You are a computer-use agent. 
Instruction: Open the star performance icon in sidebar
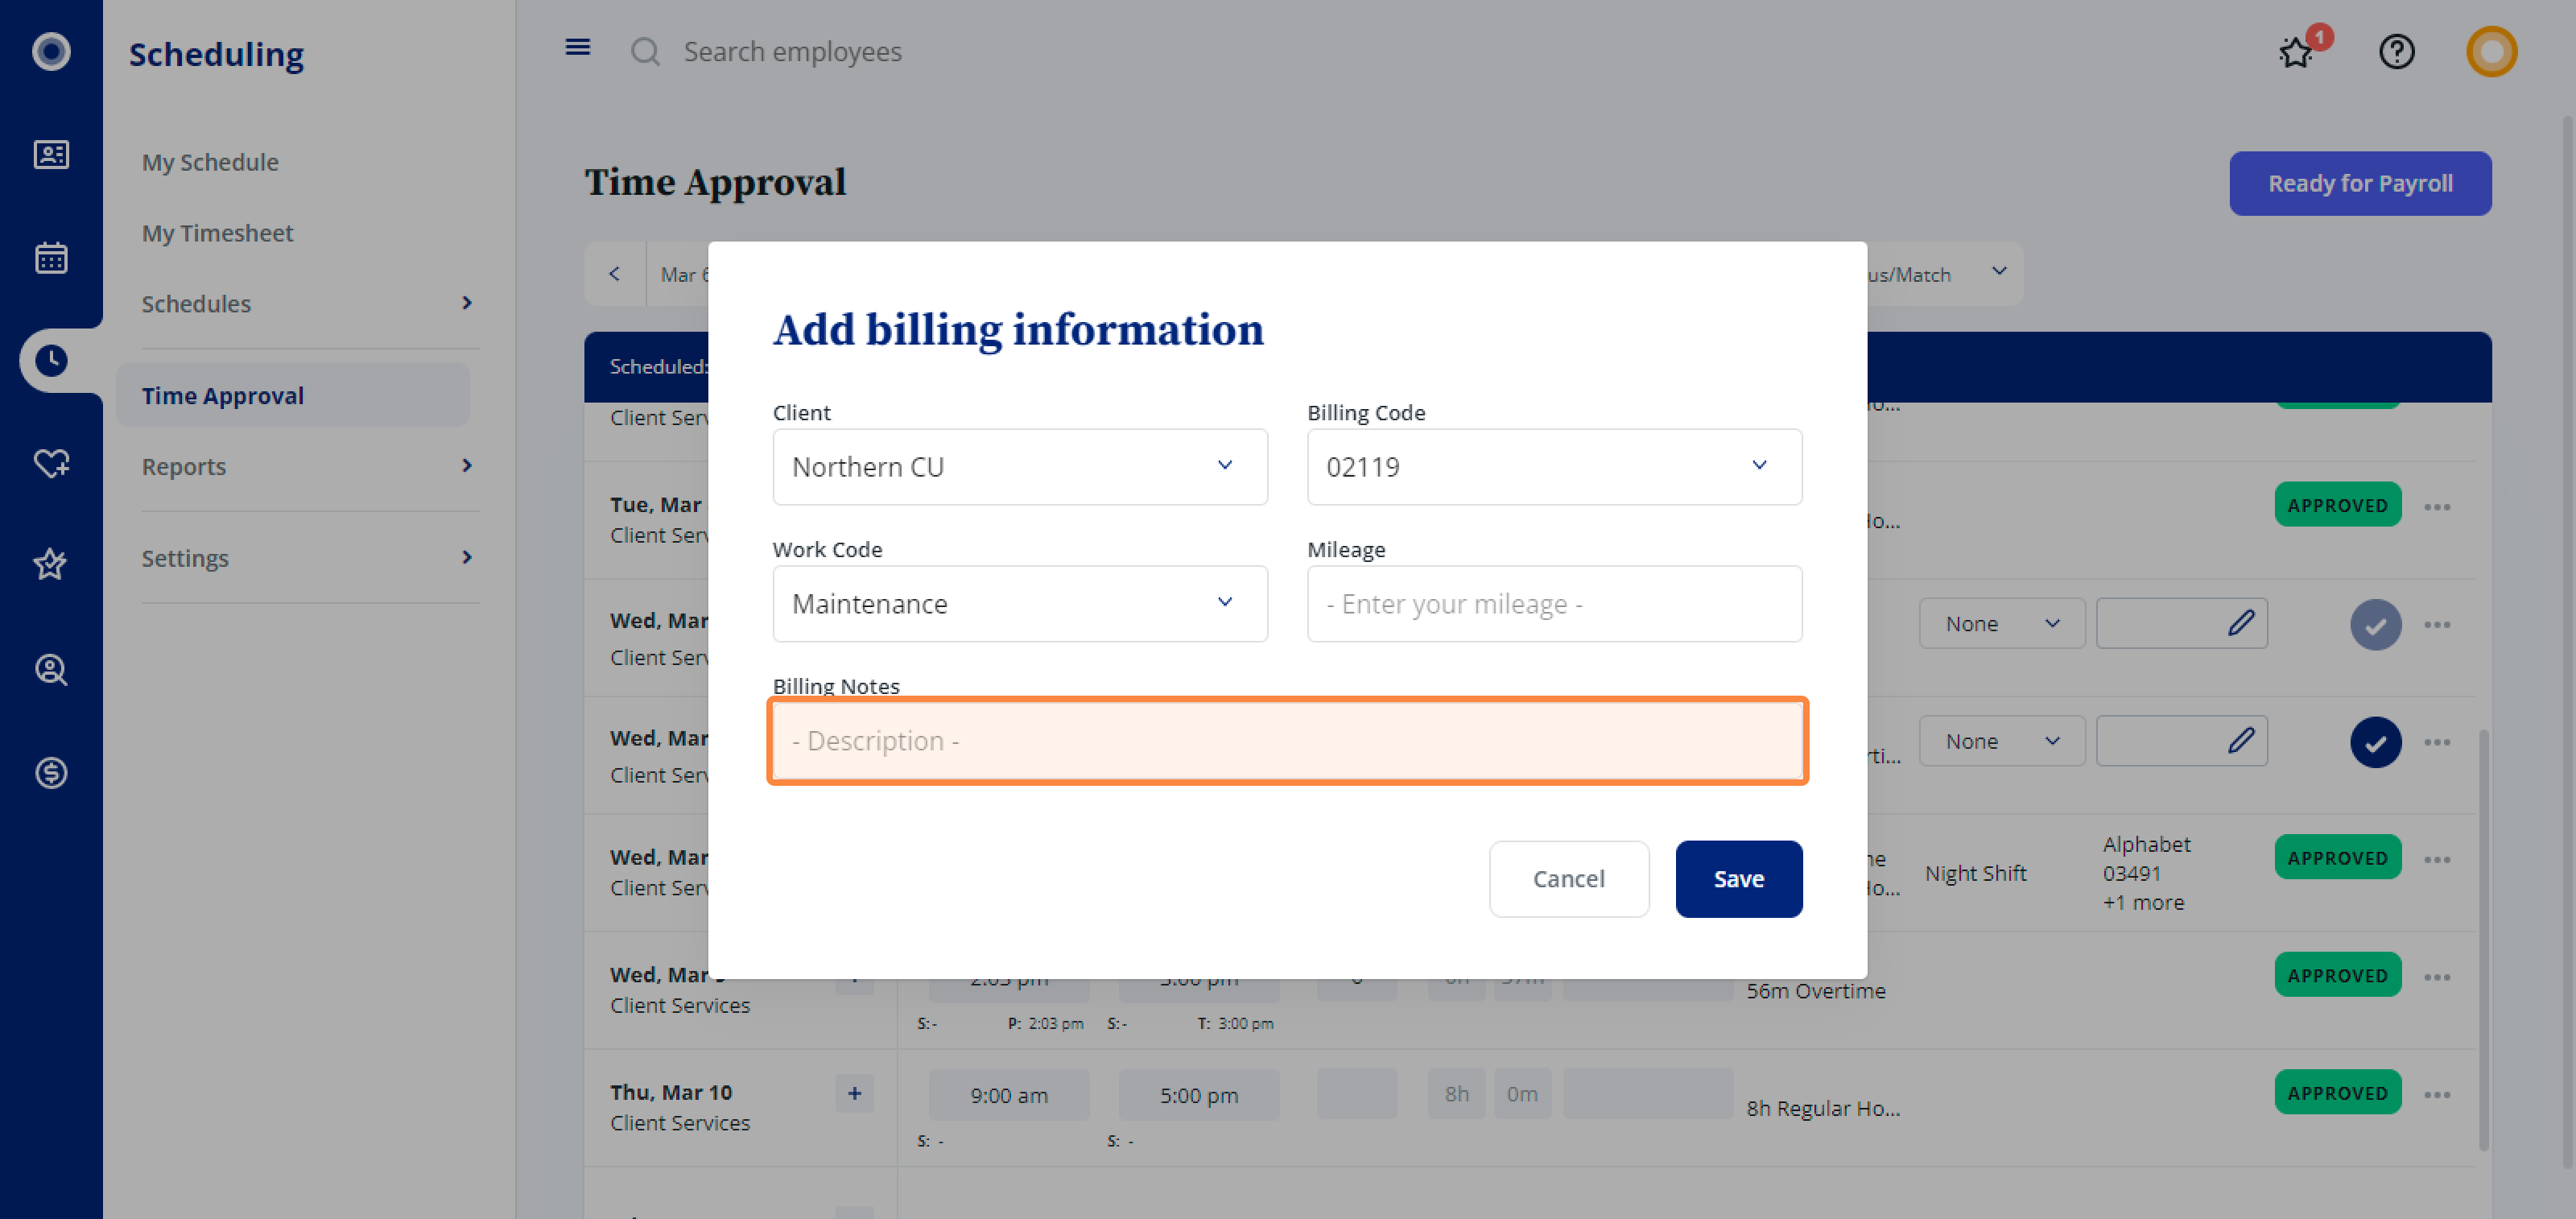pyautogui.click(x=51, y=565)
